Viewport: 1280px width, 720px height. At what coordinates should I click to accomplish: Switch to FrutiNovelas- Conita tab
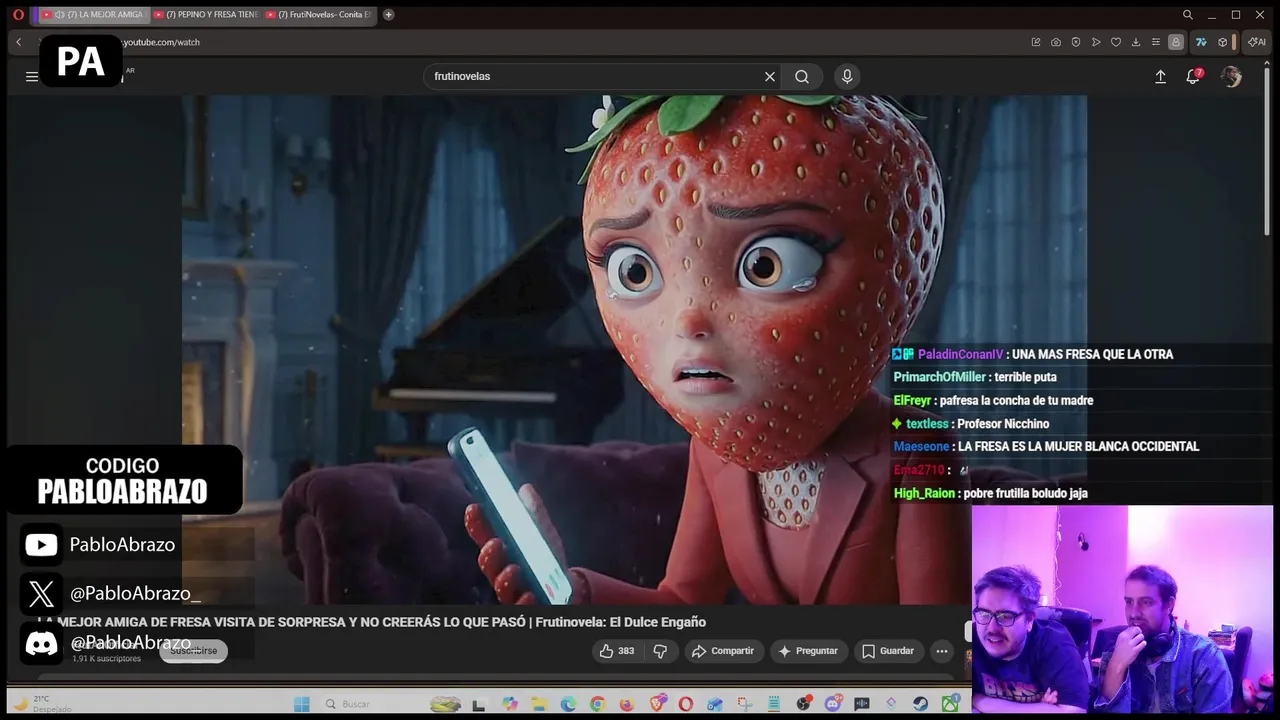318,15
